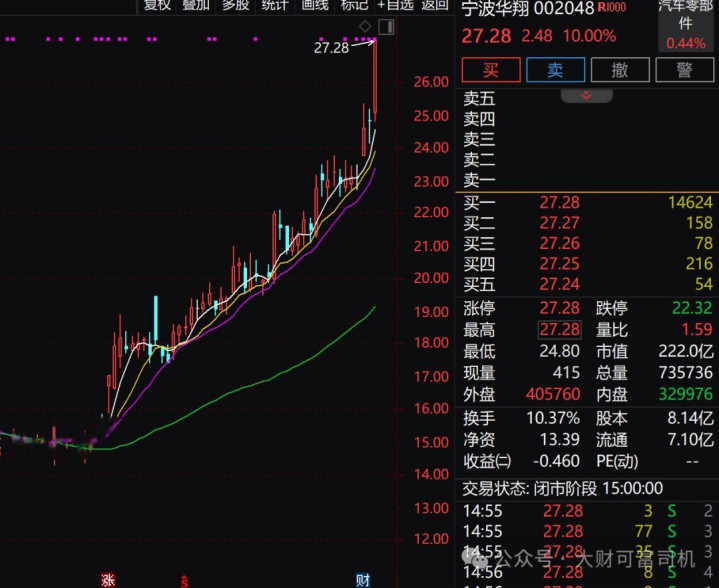
Task: Click the 20.00 price axis label
Action: 431,278
